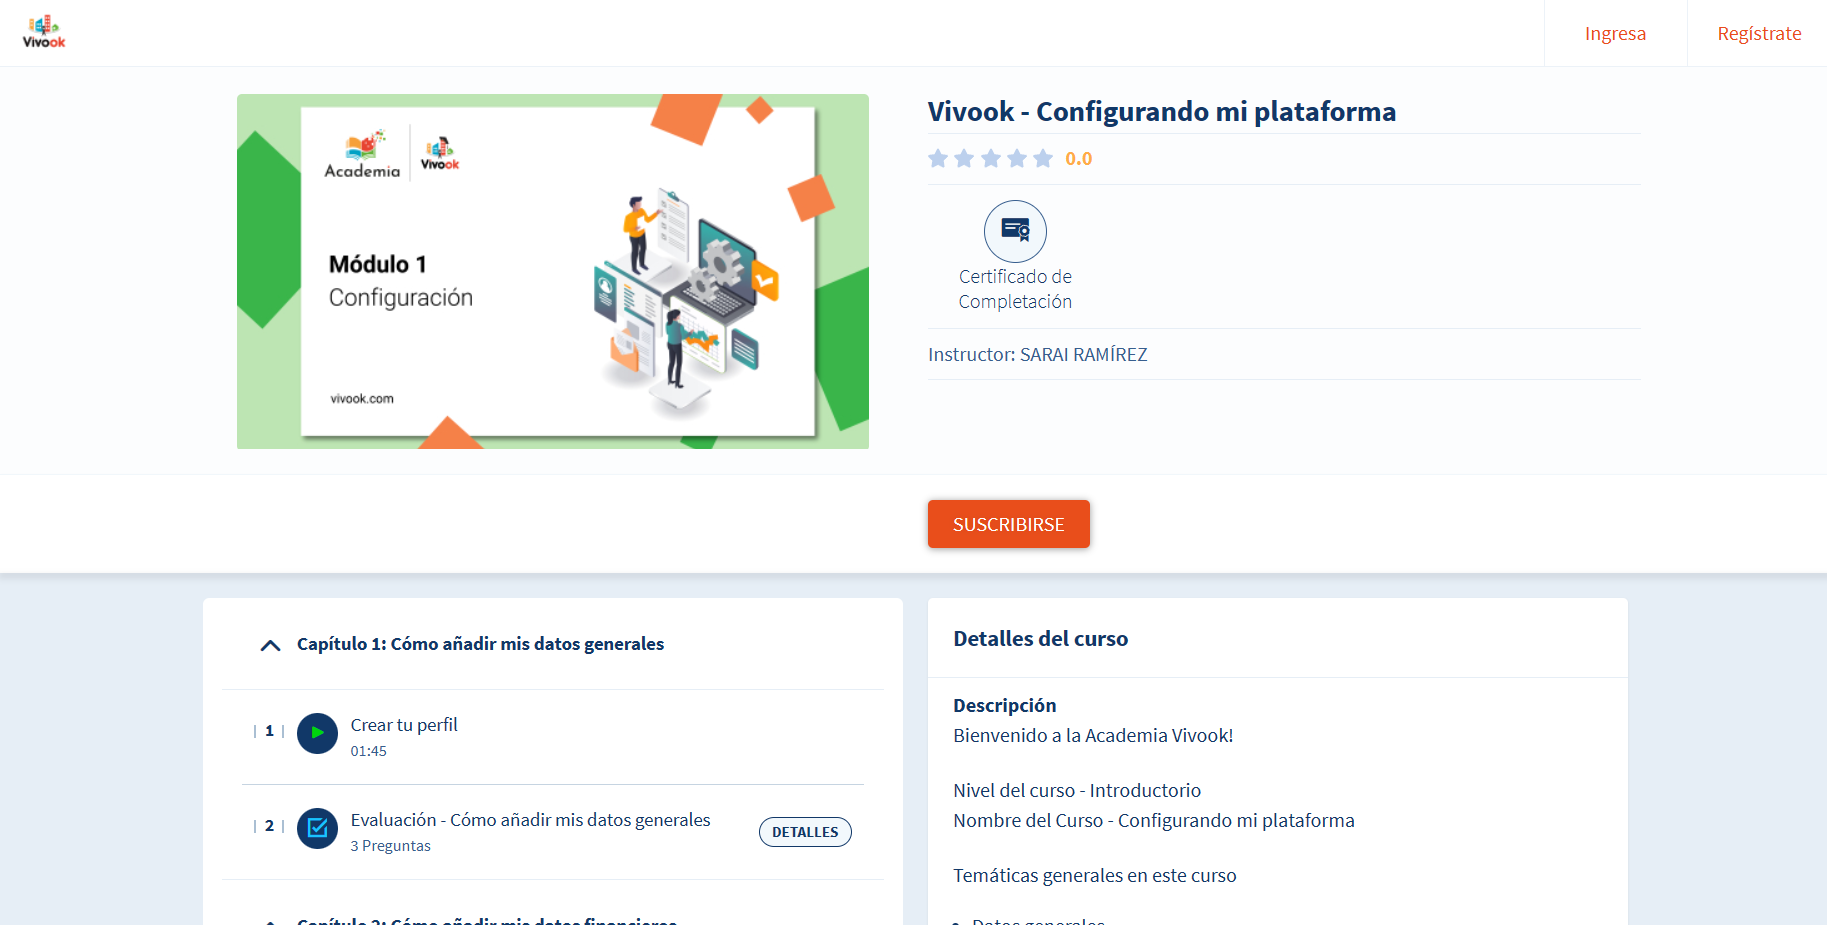Click Nivel del curso - Introductorio text

1077,790
